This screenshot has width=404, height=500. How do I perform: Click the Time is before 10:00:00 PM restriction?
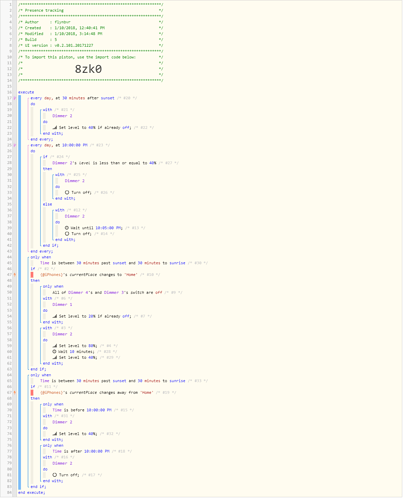(x=82, y=410)
